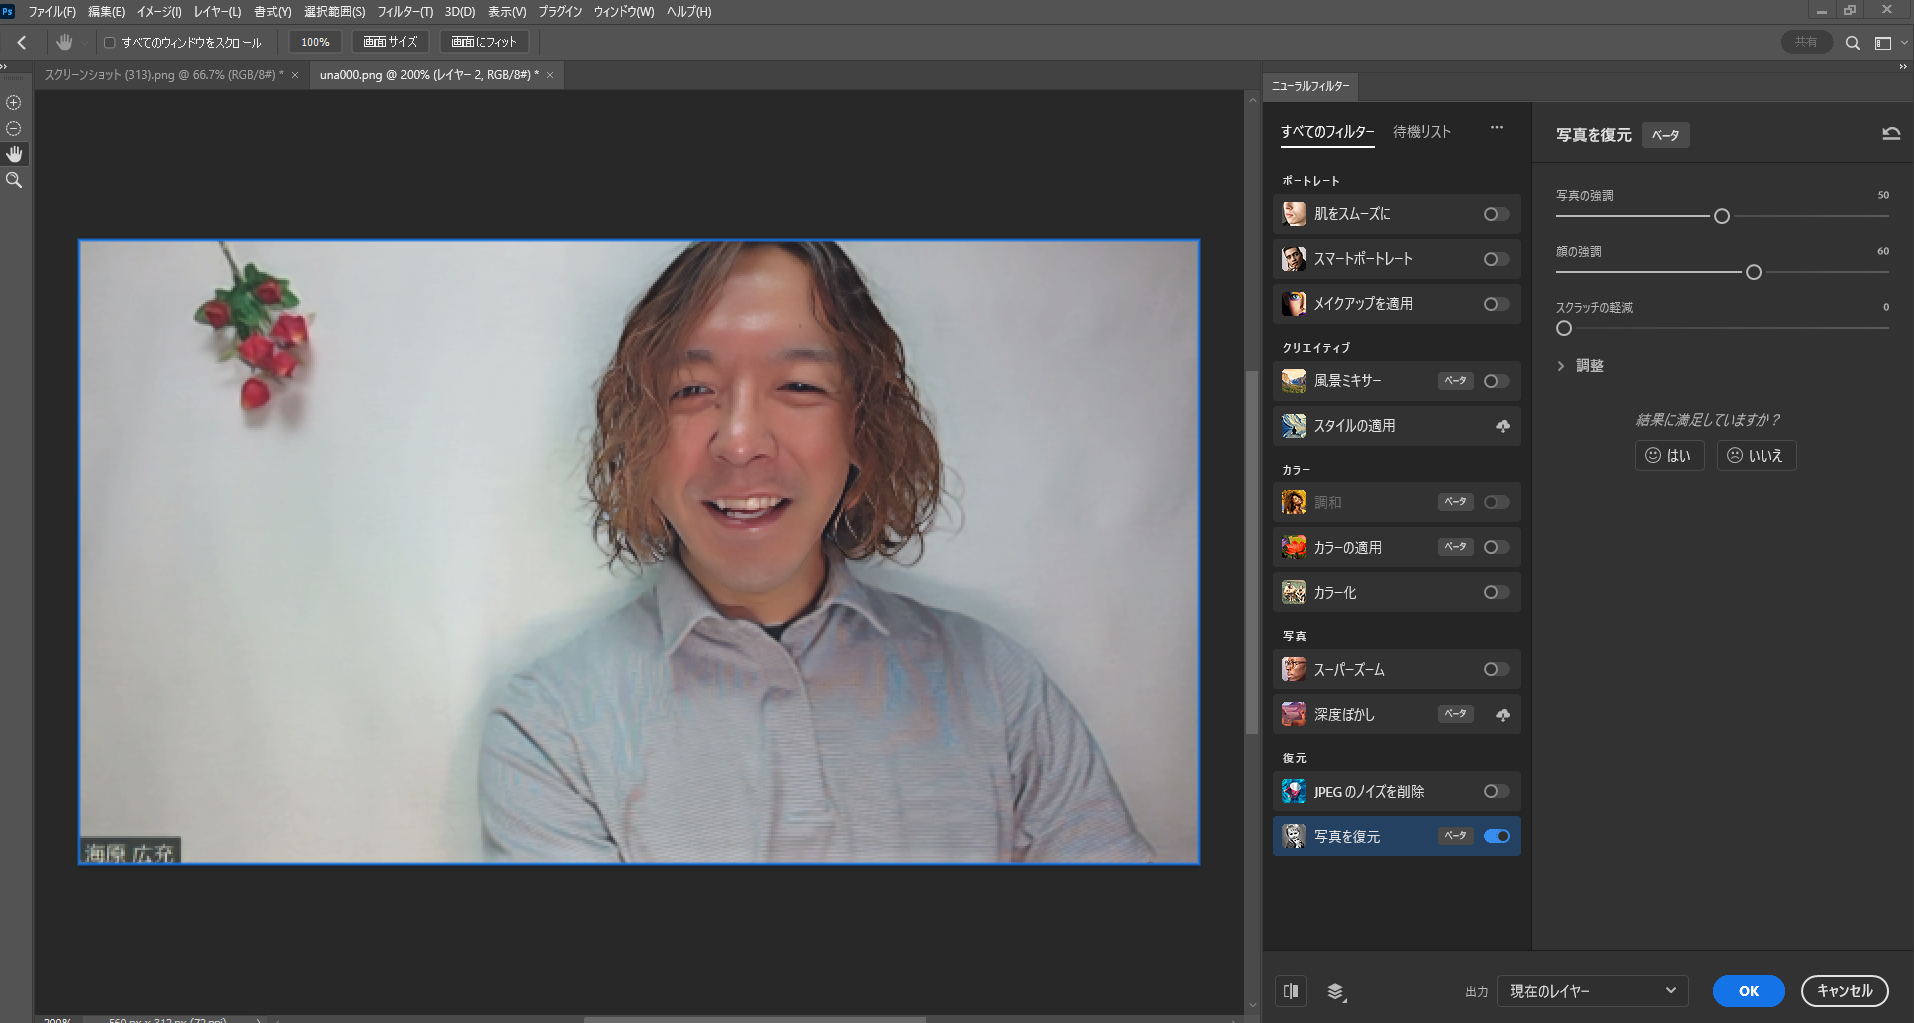The width and height of the screenshot is (1914, 1023).
Task: Click the back arrow in options bar
Action: 22,42
